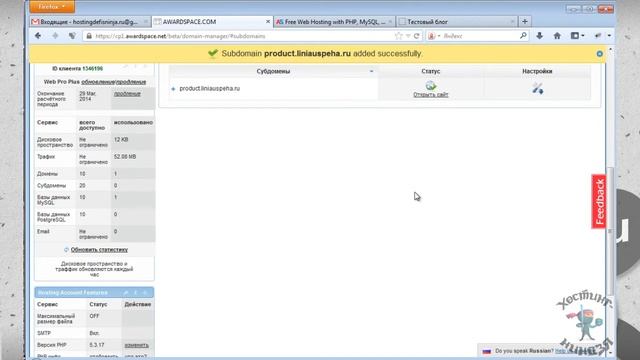Screen dimensions: 640x360
Task: Click the обновление plan link
Action: [x=98, y=82]
